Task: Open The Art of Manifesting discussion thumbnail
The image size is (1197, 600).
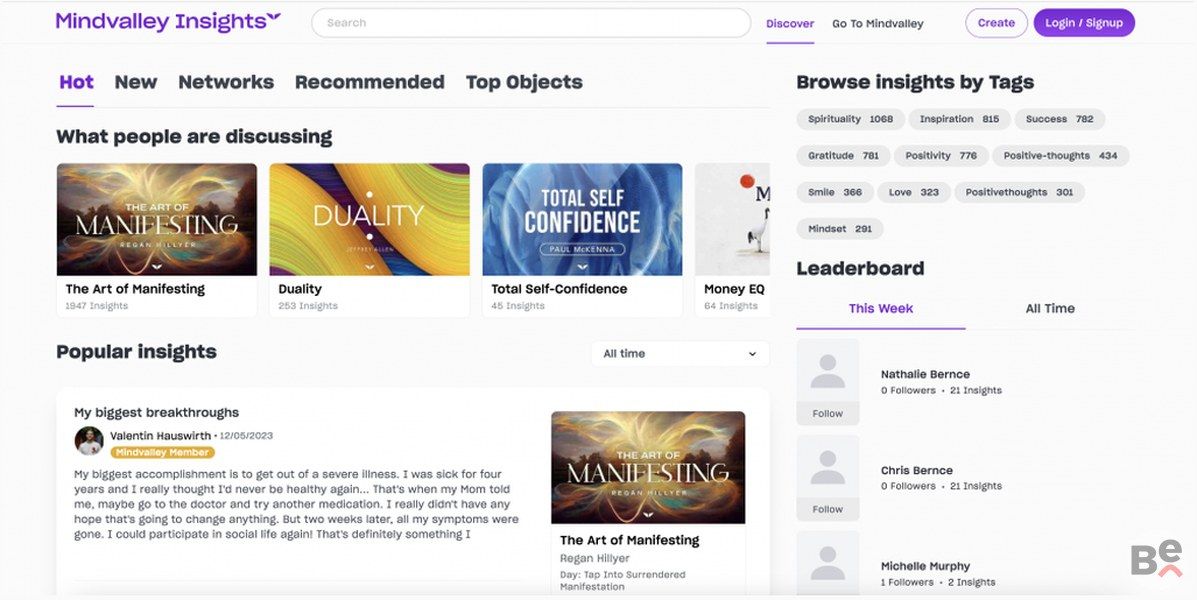Action: click(156, 219)
